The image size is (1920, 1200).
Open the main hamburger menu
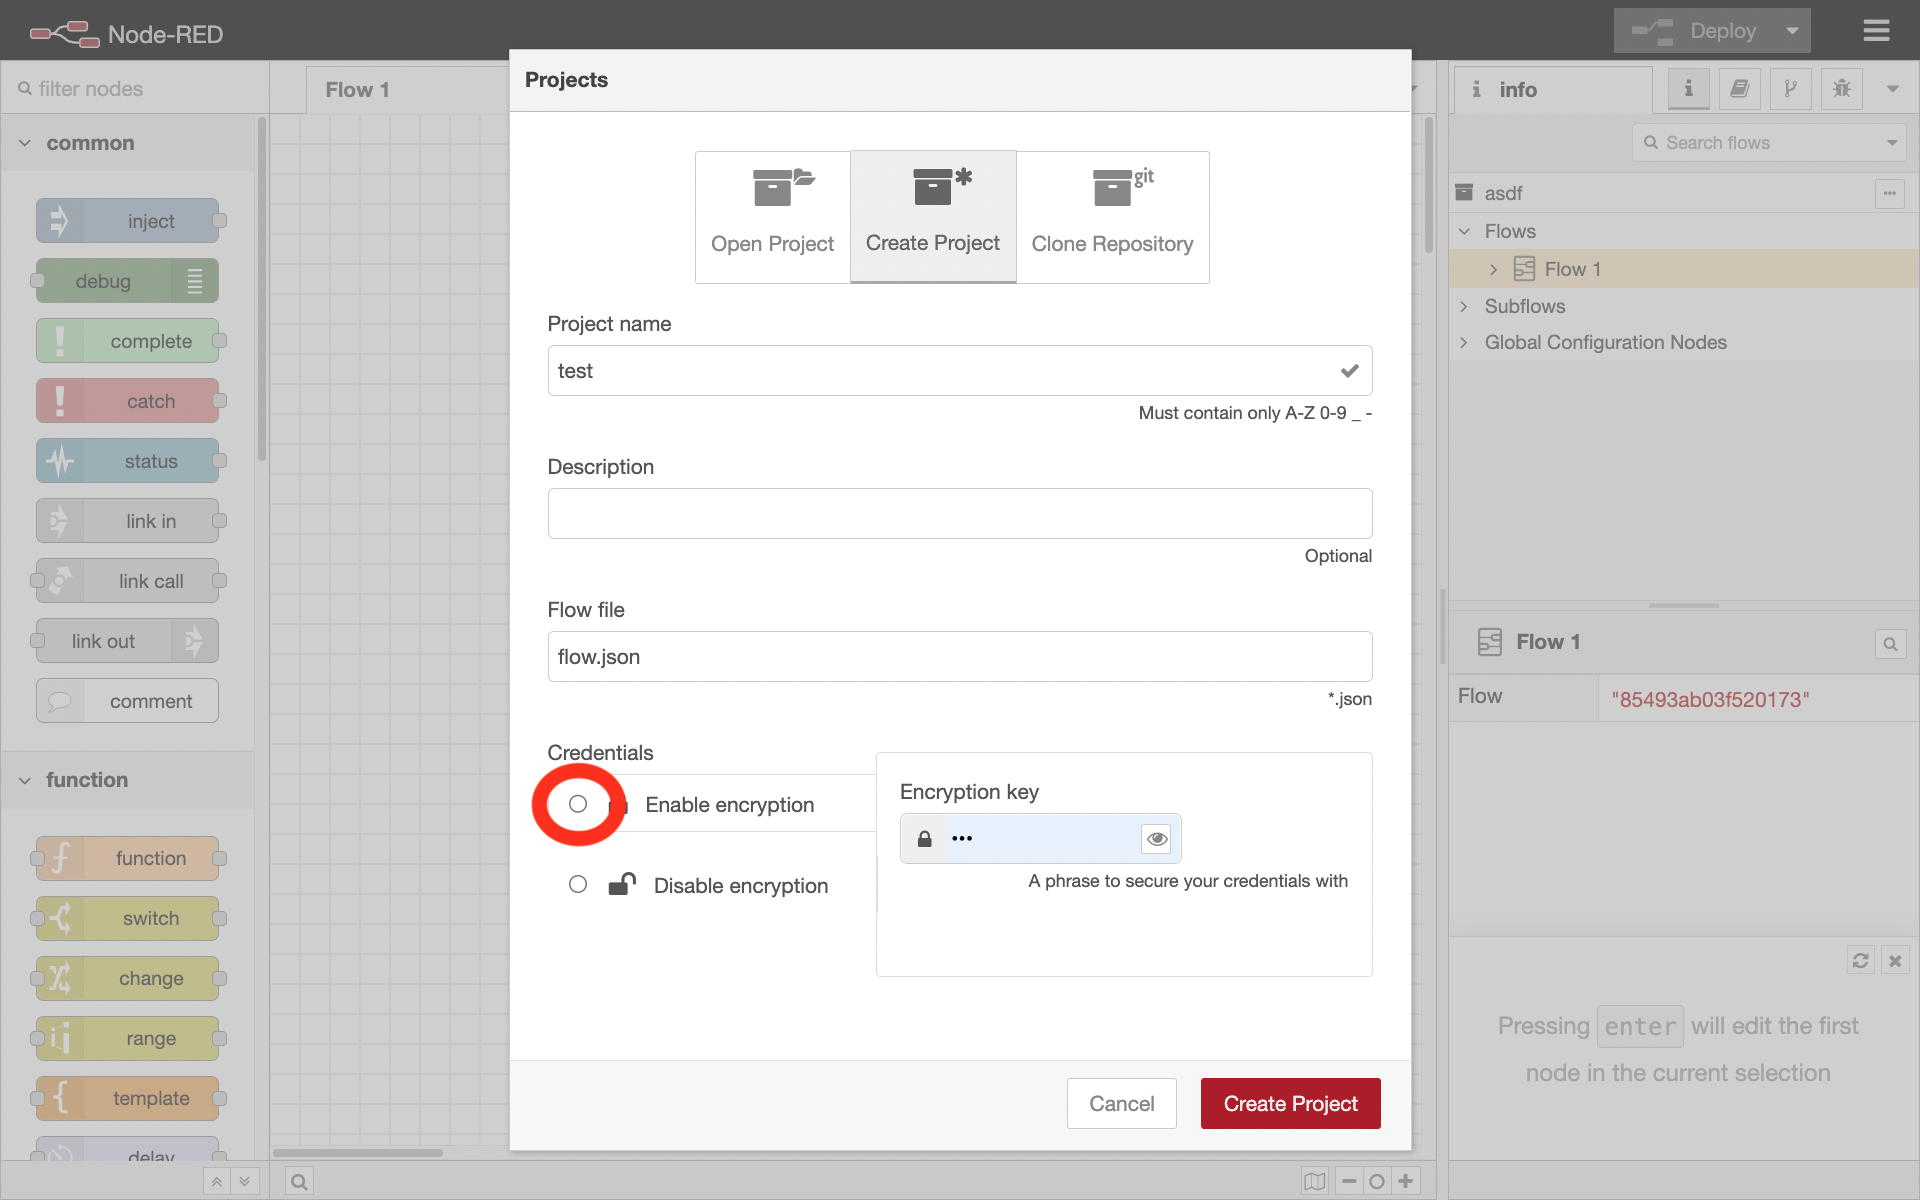click(1877, 30)
